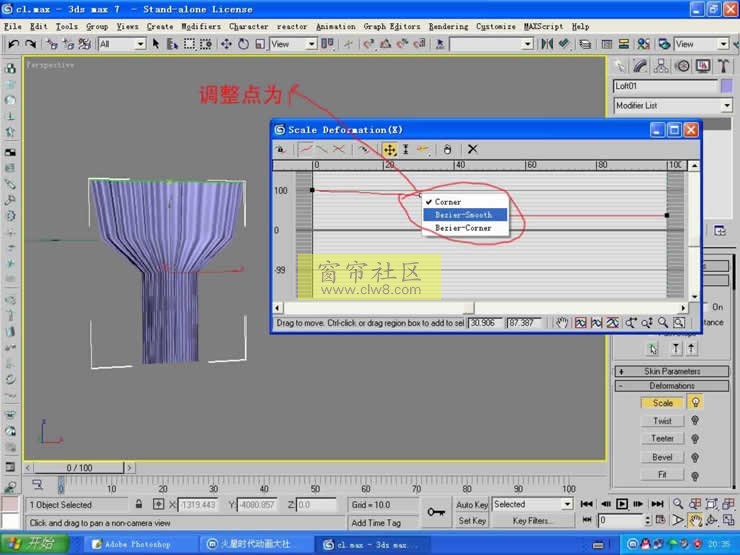Activate Select and Move tool
Viewport: 740px width, 555px height.
(x=226, y=44)
